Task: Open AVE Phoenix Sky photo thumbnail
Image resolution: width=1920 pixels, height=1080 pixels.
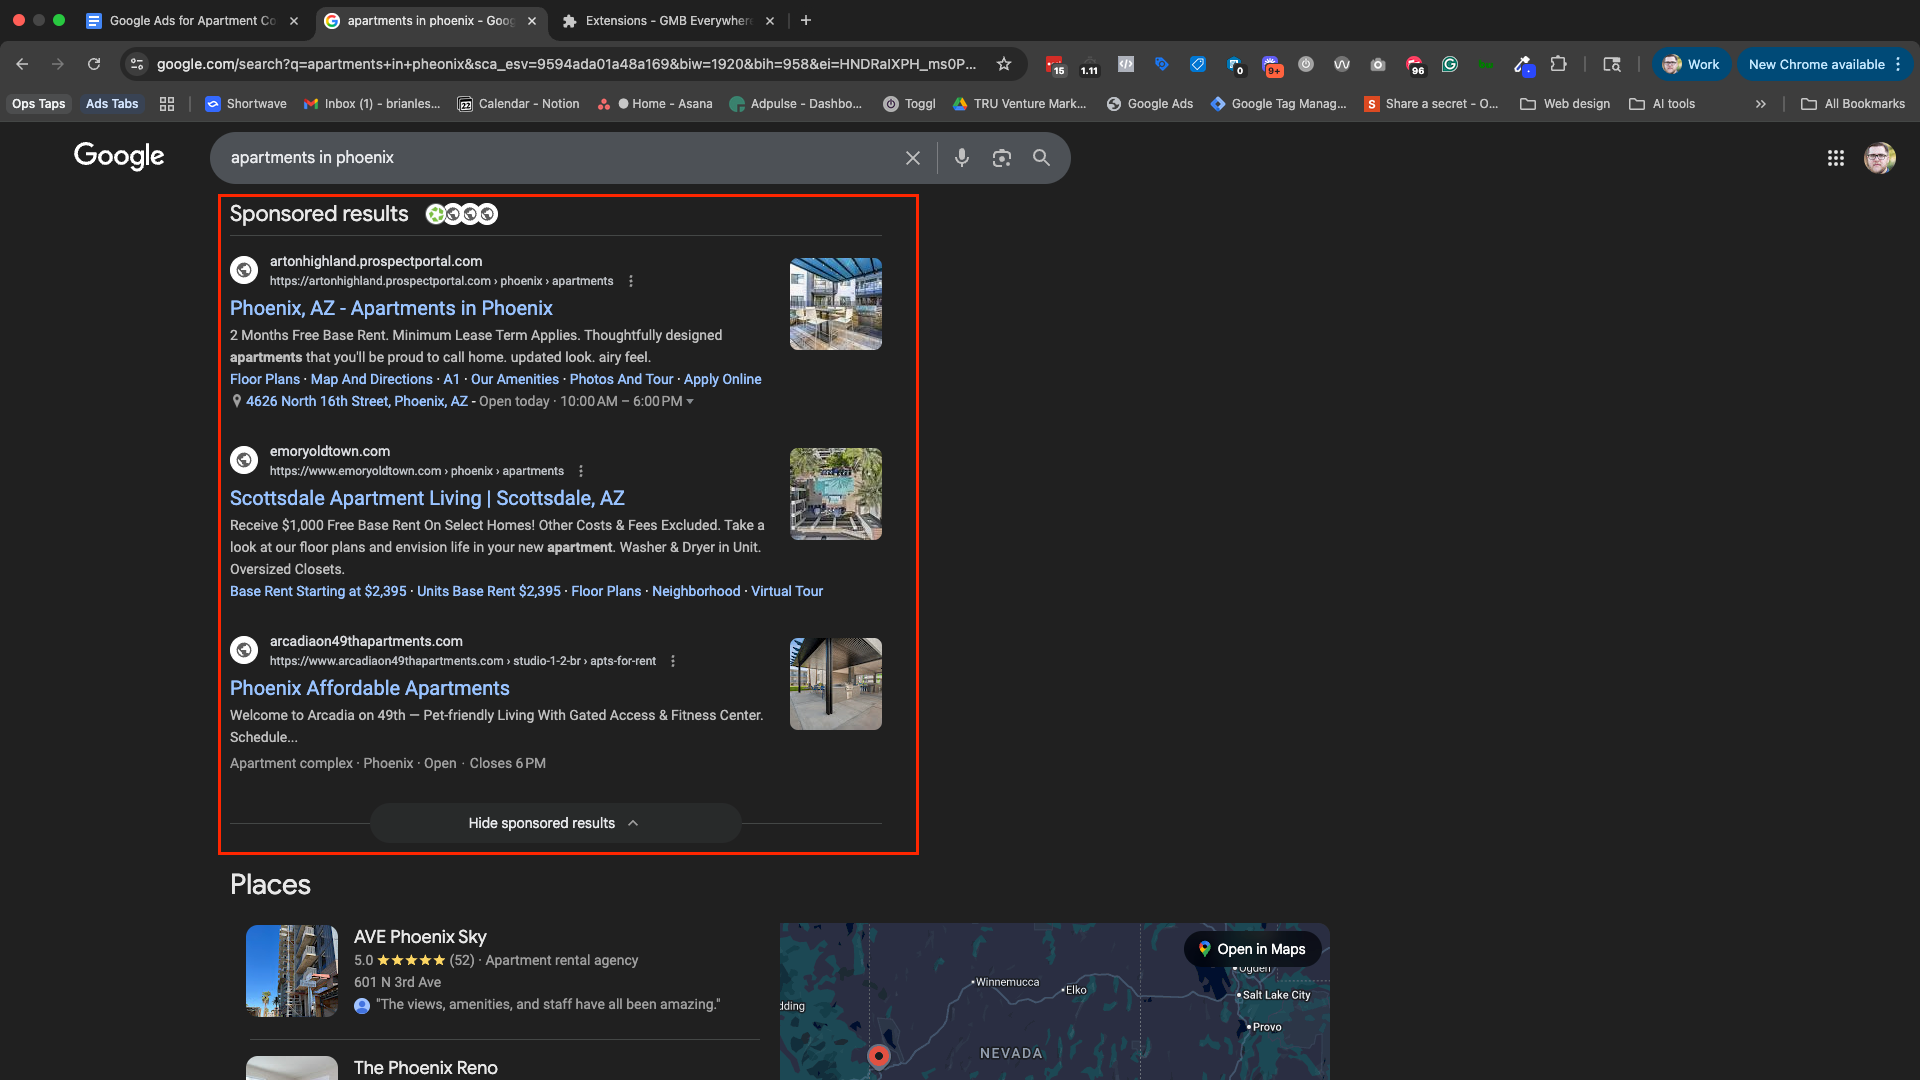Action: click(292, 970)
